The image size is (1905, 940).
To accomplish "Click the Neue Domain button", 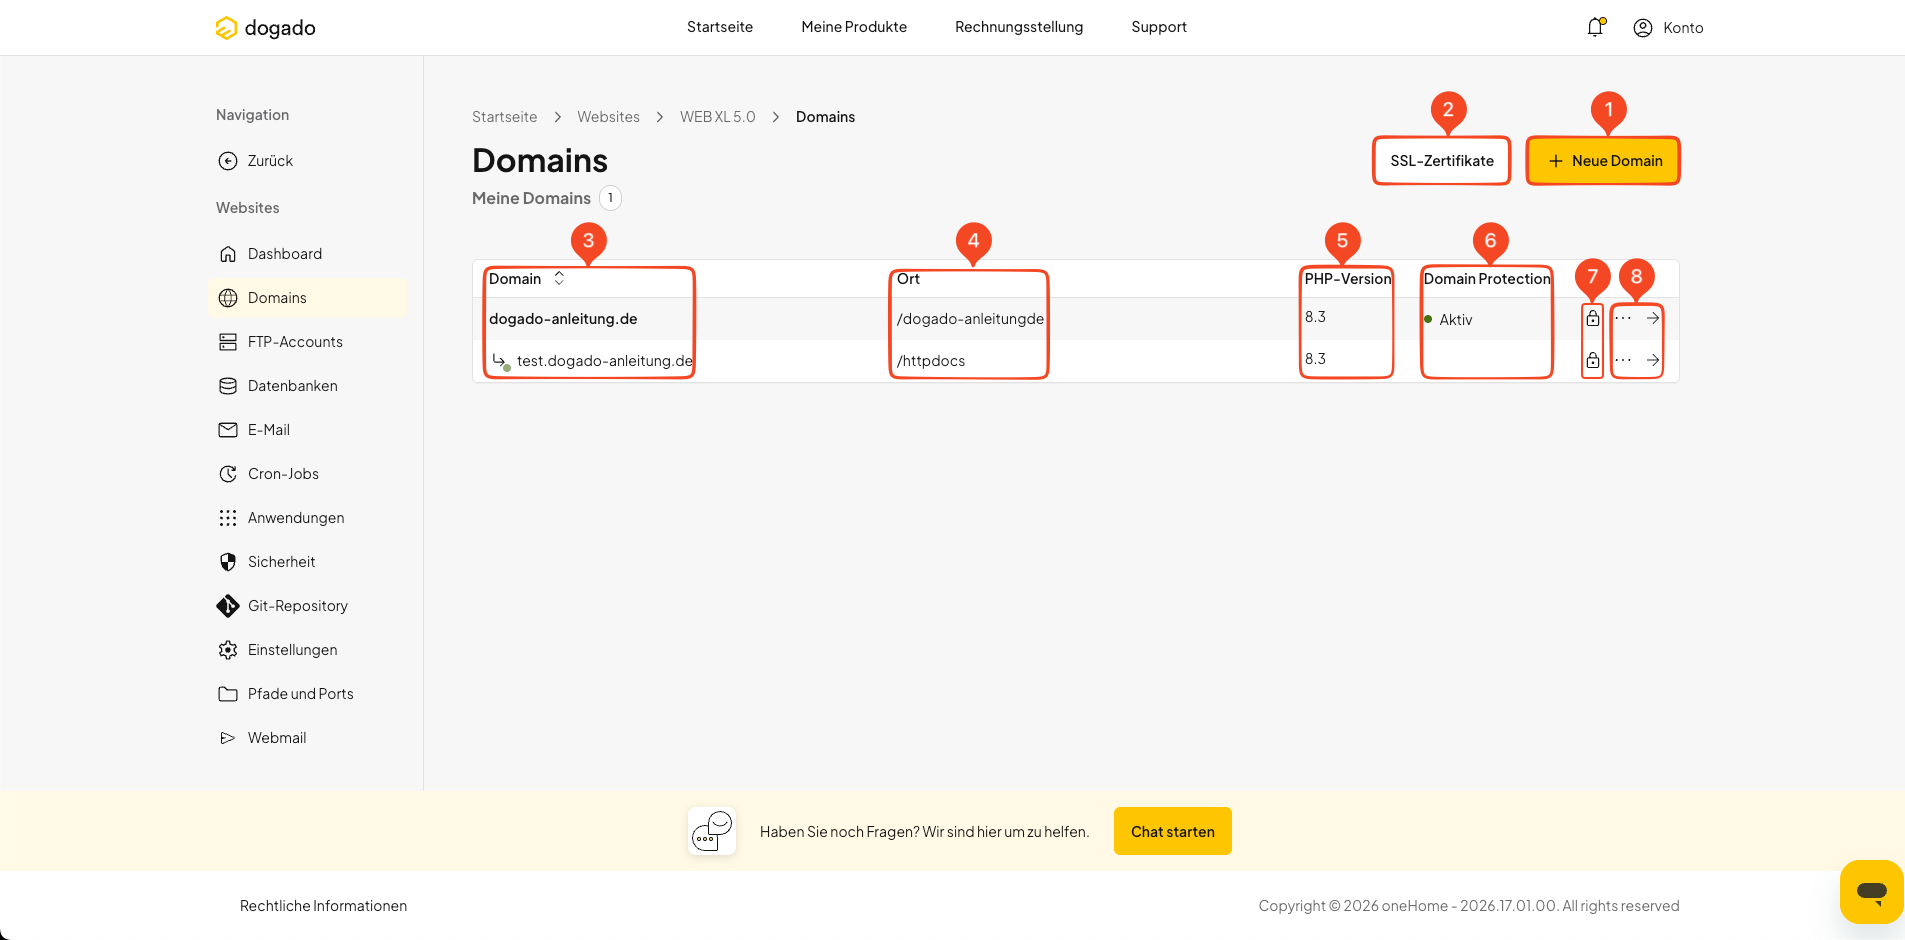I will [x=1603, y=161].
